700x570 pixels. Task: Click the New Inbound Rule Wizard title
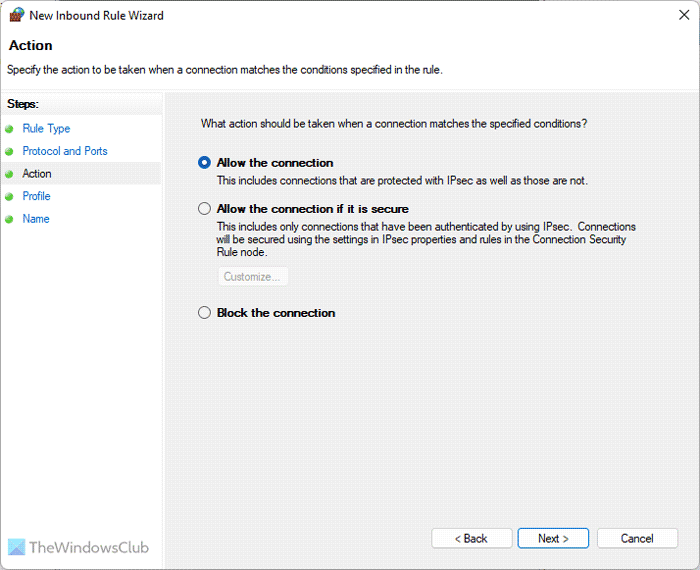click(97, 16)
